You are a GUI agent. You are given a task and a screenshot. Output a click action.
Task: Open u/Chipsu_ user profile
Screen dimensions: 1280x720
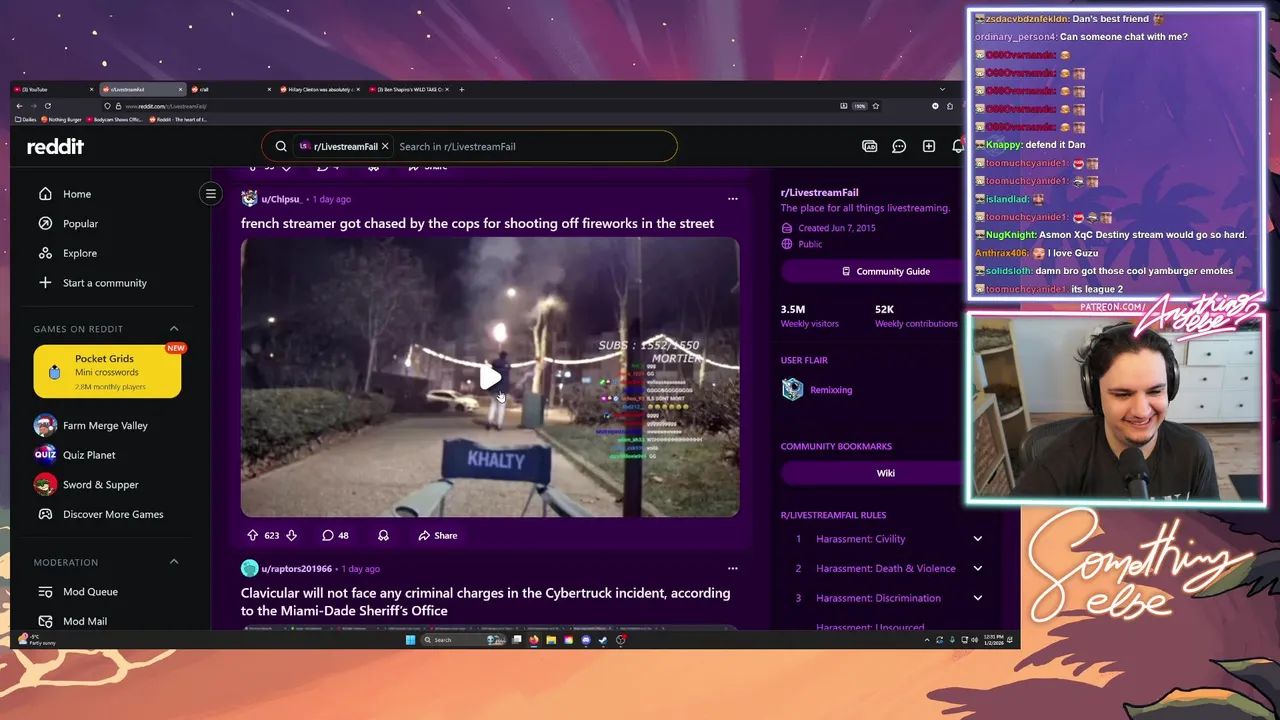coord(281,199)
